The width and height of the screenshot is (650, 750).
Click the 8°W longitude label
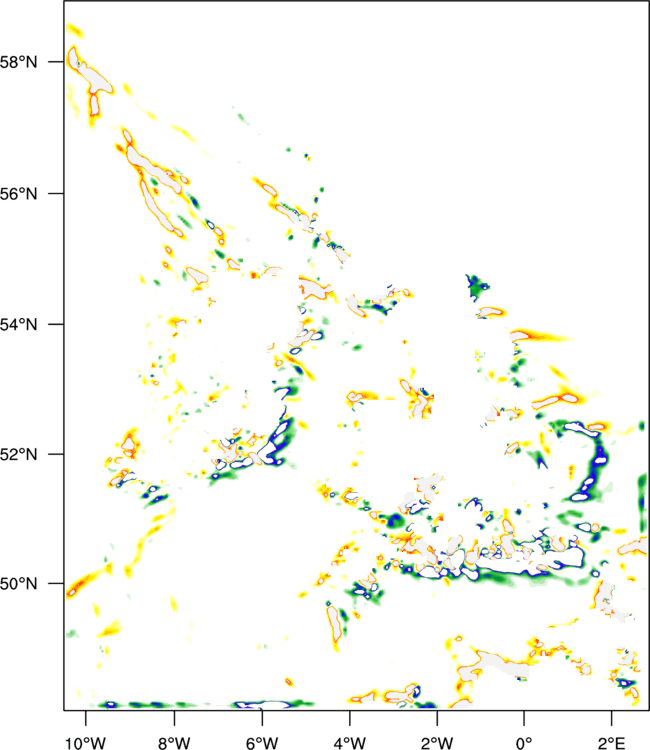coord(174,743)
